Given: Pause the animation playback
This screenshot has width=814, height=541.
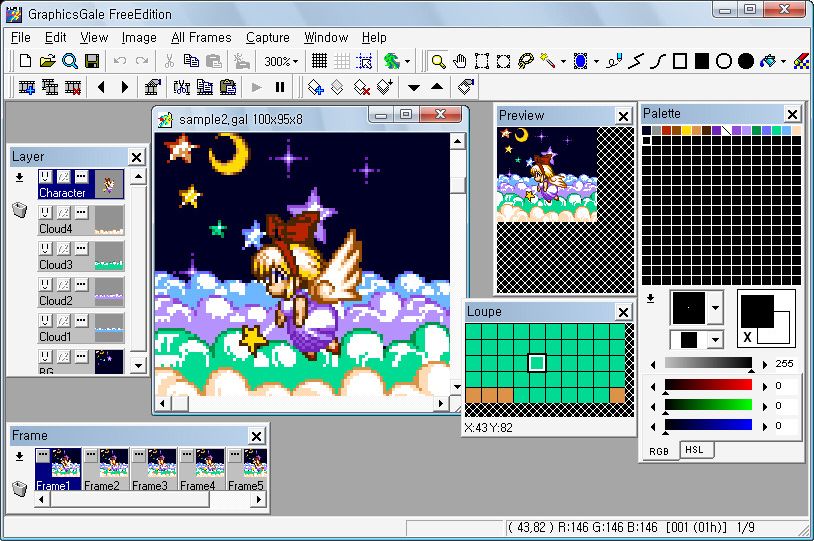Looking at the screenshot, I should (280, 87).
